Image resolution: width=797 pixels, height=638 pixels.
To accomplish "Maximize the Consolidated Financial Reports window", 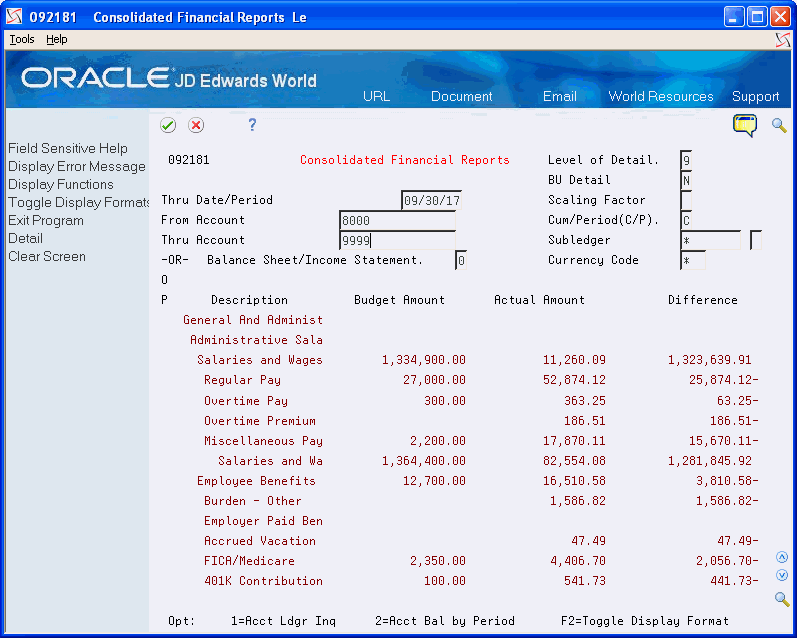I will (757, 17).
